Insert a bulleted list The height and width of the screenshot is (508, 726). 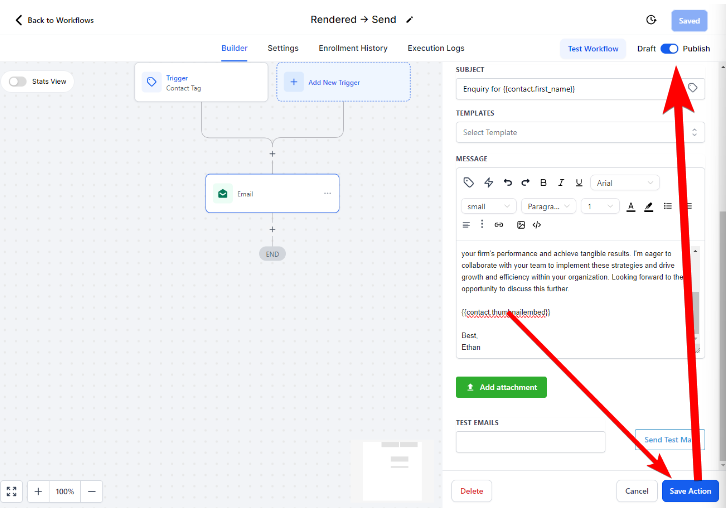coord(667,206)
